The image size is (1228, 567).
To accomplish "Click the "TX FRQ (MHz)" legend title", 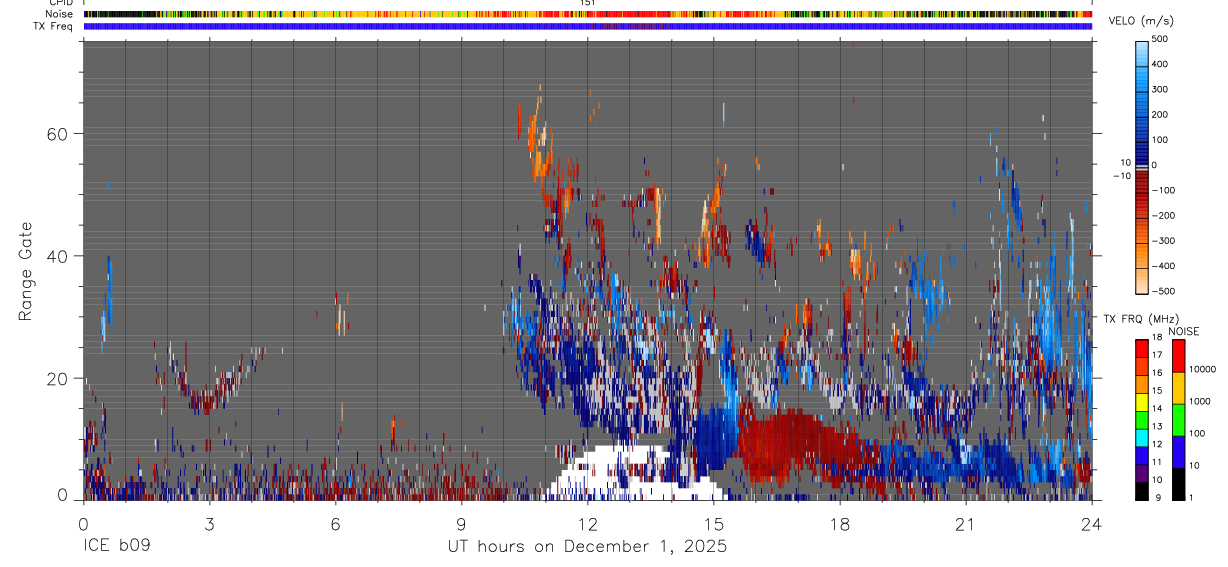I will (x=1140, y=319).
